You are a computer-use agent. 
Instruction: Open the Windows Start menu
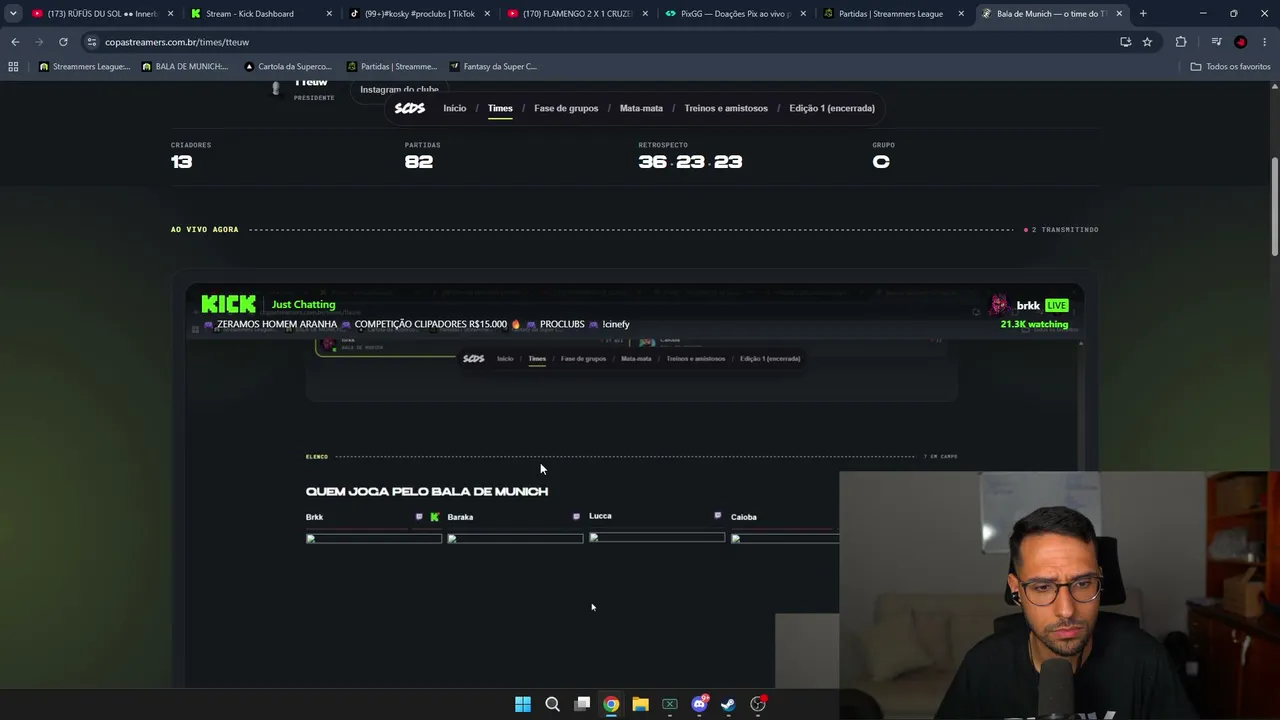(x=523, y=704)
